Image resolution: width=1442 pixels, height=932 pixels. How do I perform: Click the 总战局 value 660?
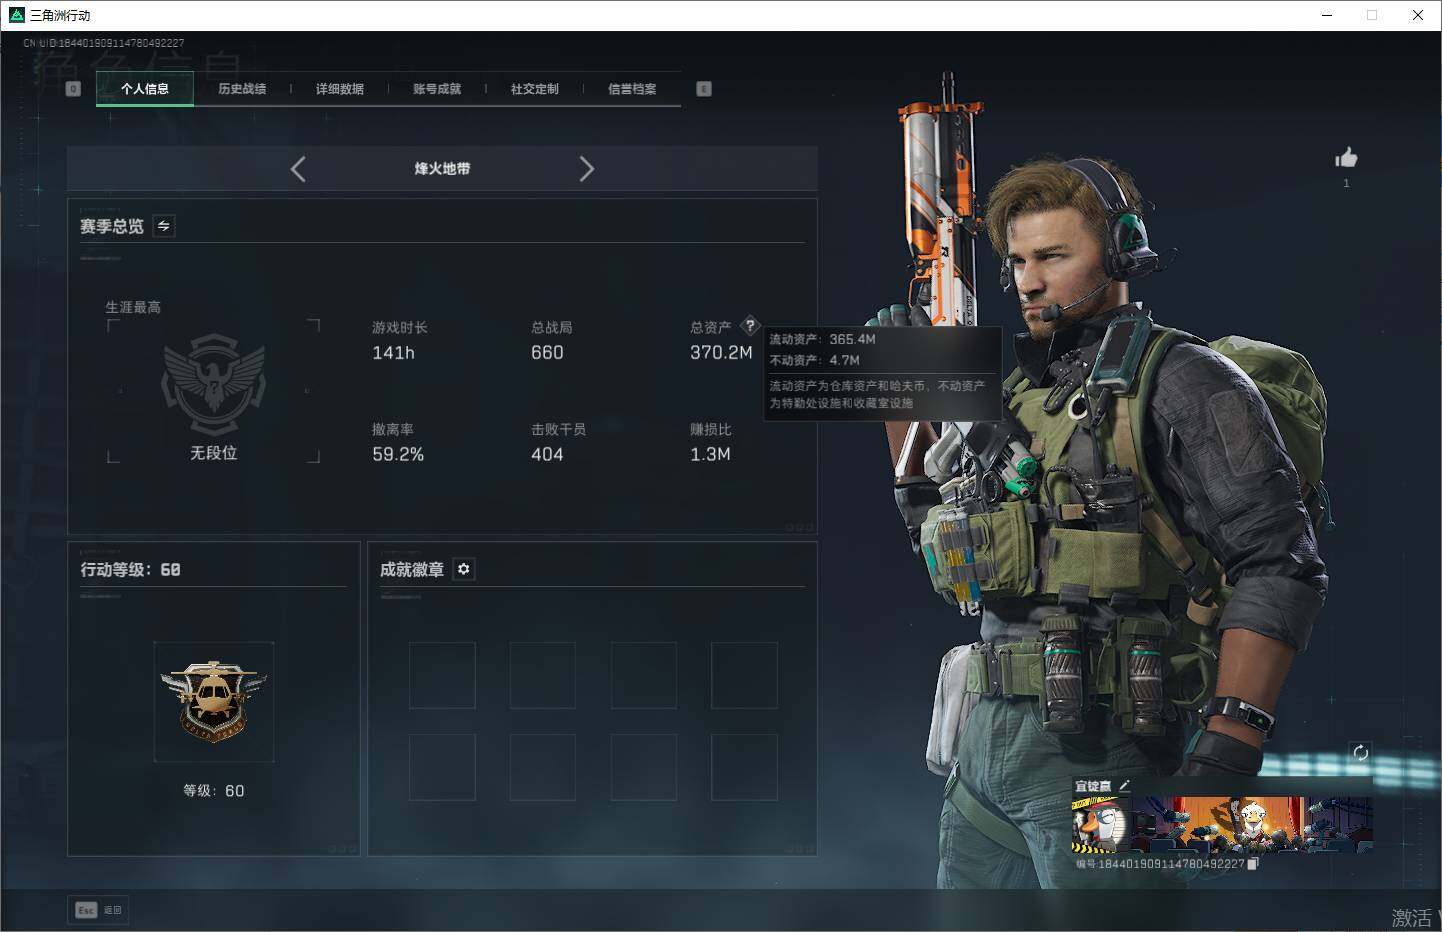[547, 353]
